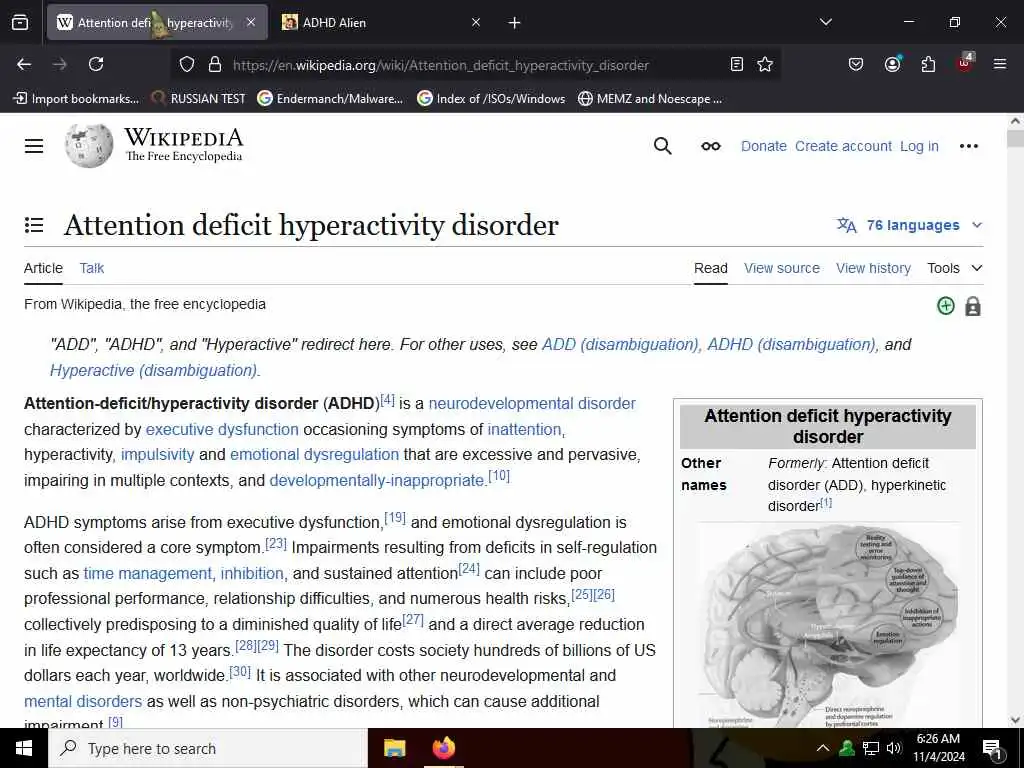Select the Read view tab
The width and height of the screenshot is (1024, 768).
tap(711, 268)
